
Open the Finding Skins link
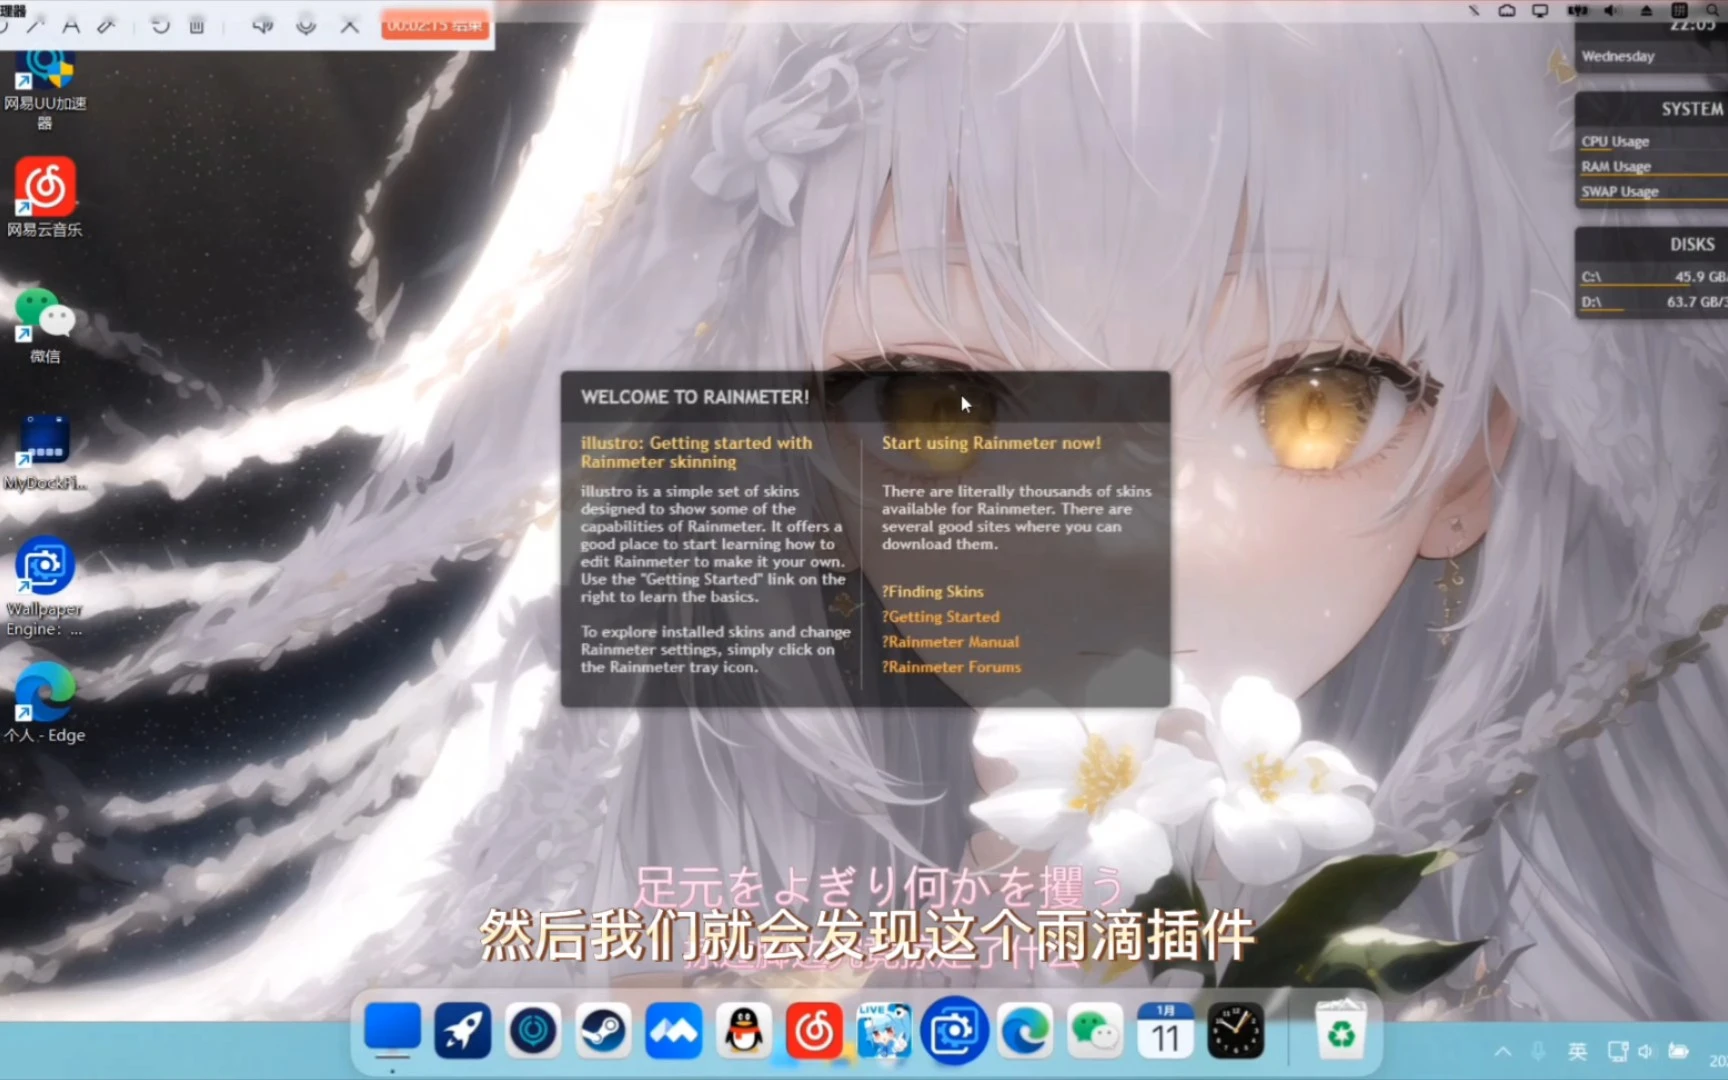click(x=933, y=592)
